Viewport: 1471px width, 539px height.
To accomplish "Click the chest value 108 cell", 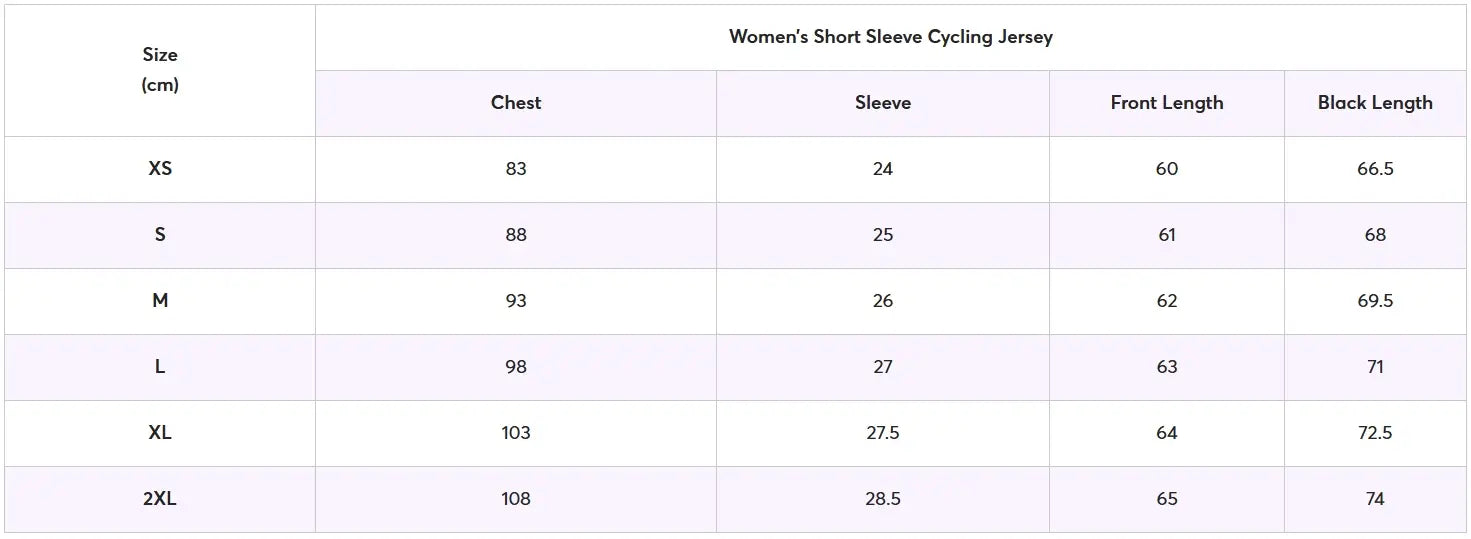I will [x=516, y=499].
